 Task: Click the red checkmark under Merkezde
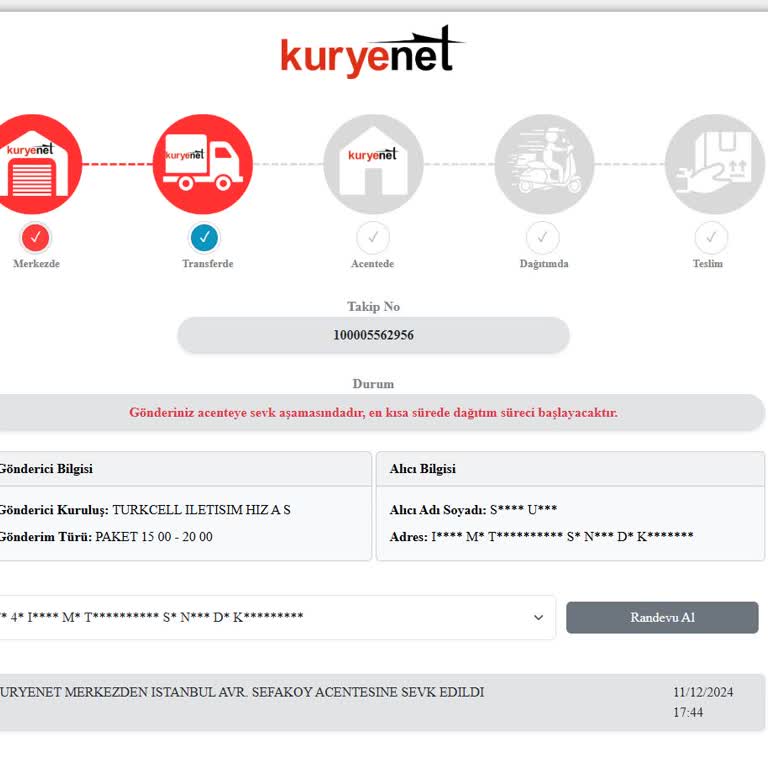[x=35, y=238]
